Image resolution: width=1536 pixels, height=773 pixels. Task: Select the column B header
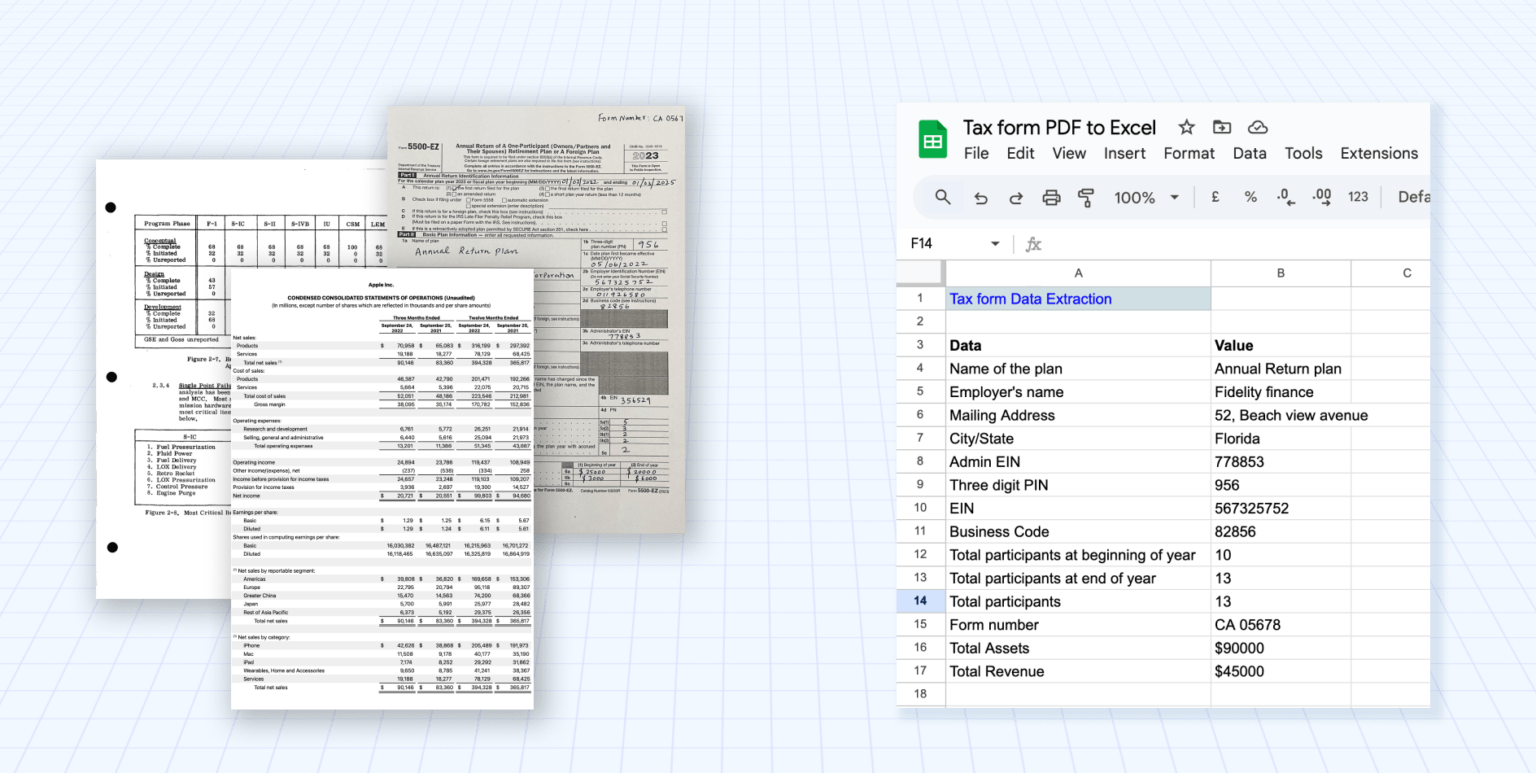pyautogui.click(x=1281, y=272)
